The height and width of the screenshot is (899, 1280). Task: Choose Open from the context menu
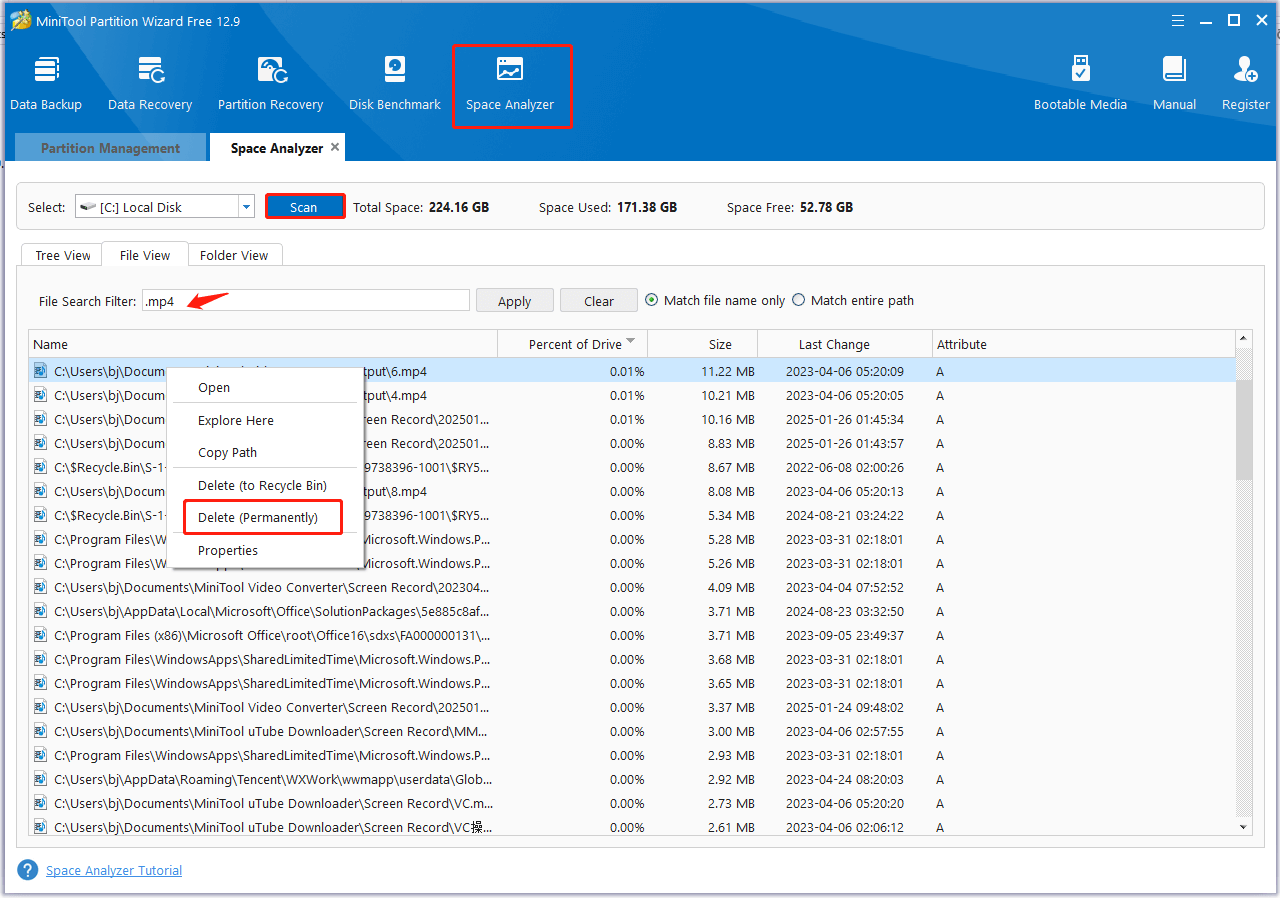[265, 387]
